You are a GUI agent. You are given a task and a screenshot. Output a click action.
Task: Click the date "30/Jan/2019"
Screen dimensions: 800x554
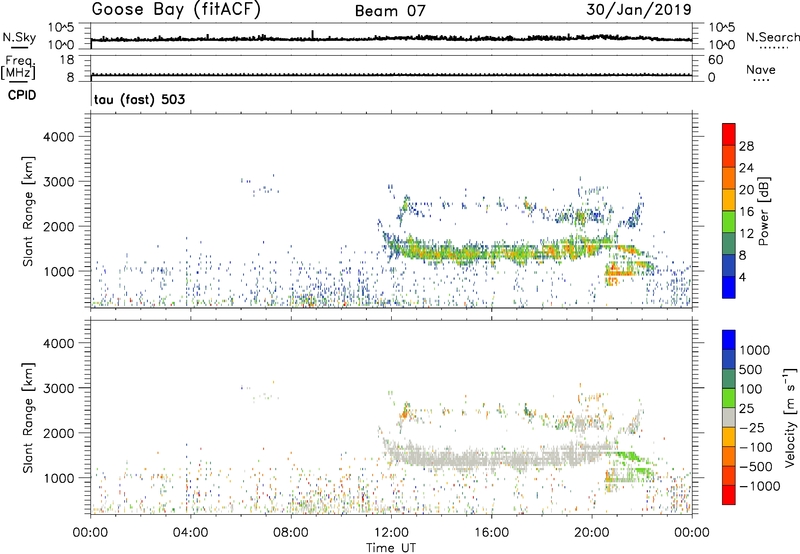click(x=639, y=10)
